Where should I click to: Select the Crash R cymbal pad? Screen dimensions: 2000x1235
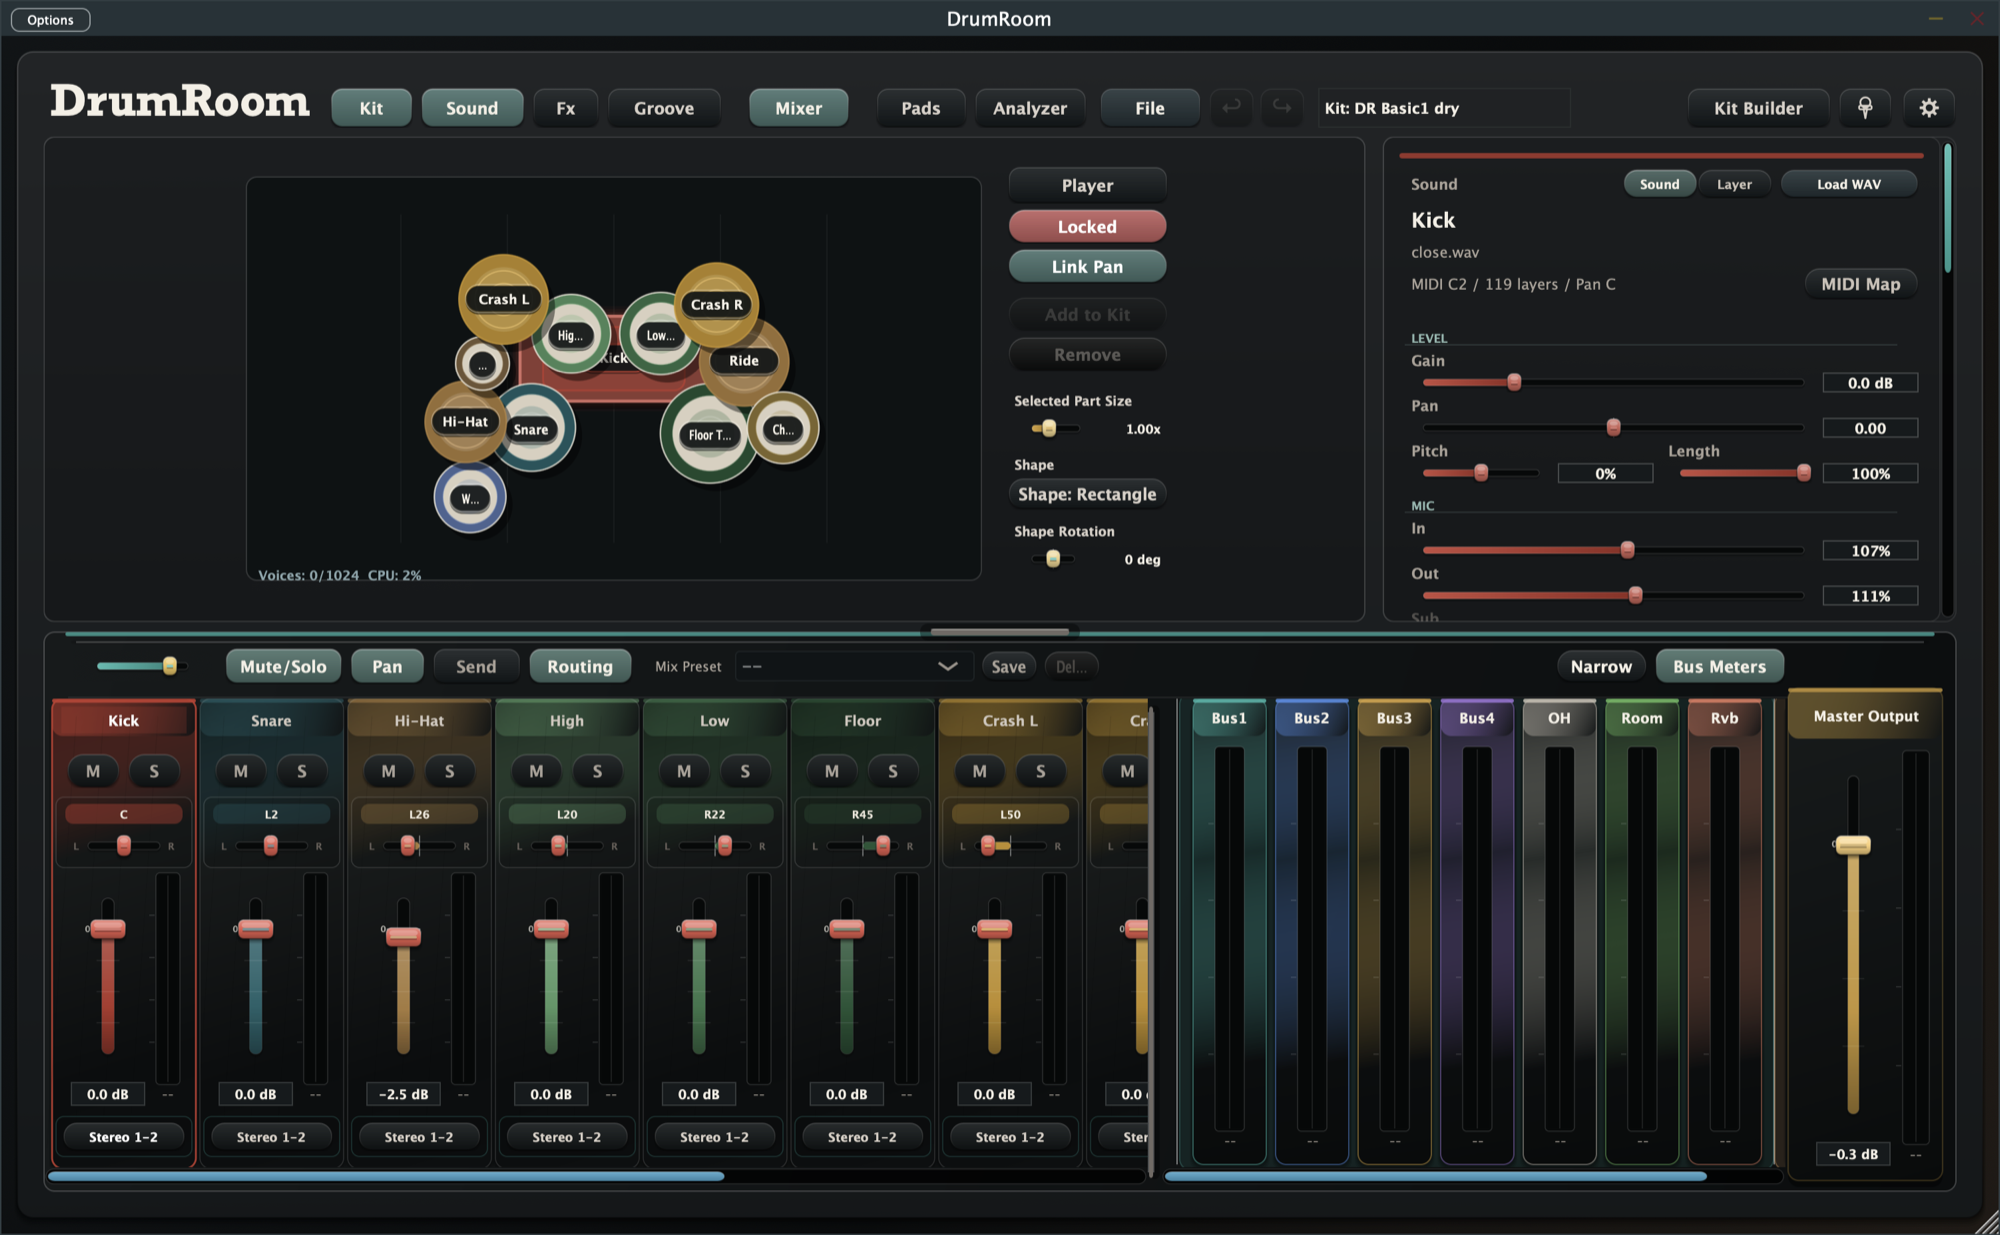click(716, 304)
